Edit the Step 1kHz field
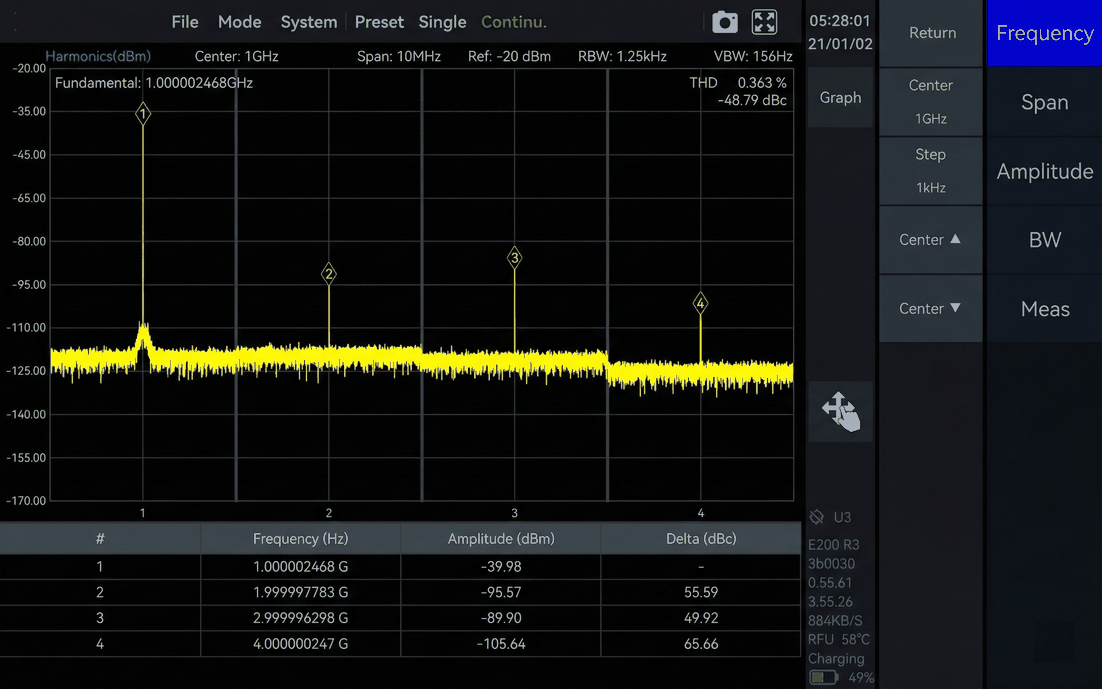 coord(931,171)
